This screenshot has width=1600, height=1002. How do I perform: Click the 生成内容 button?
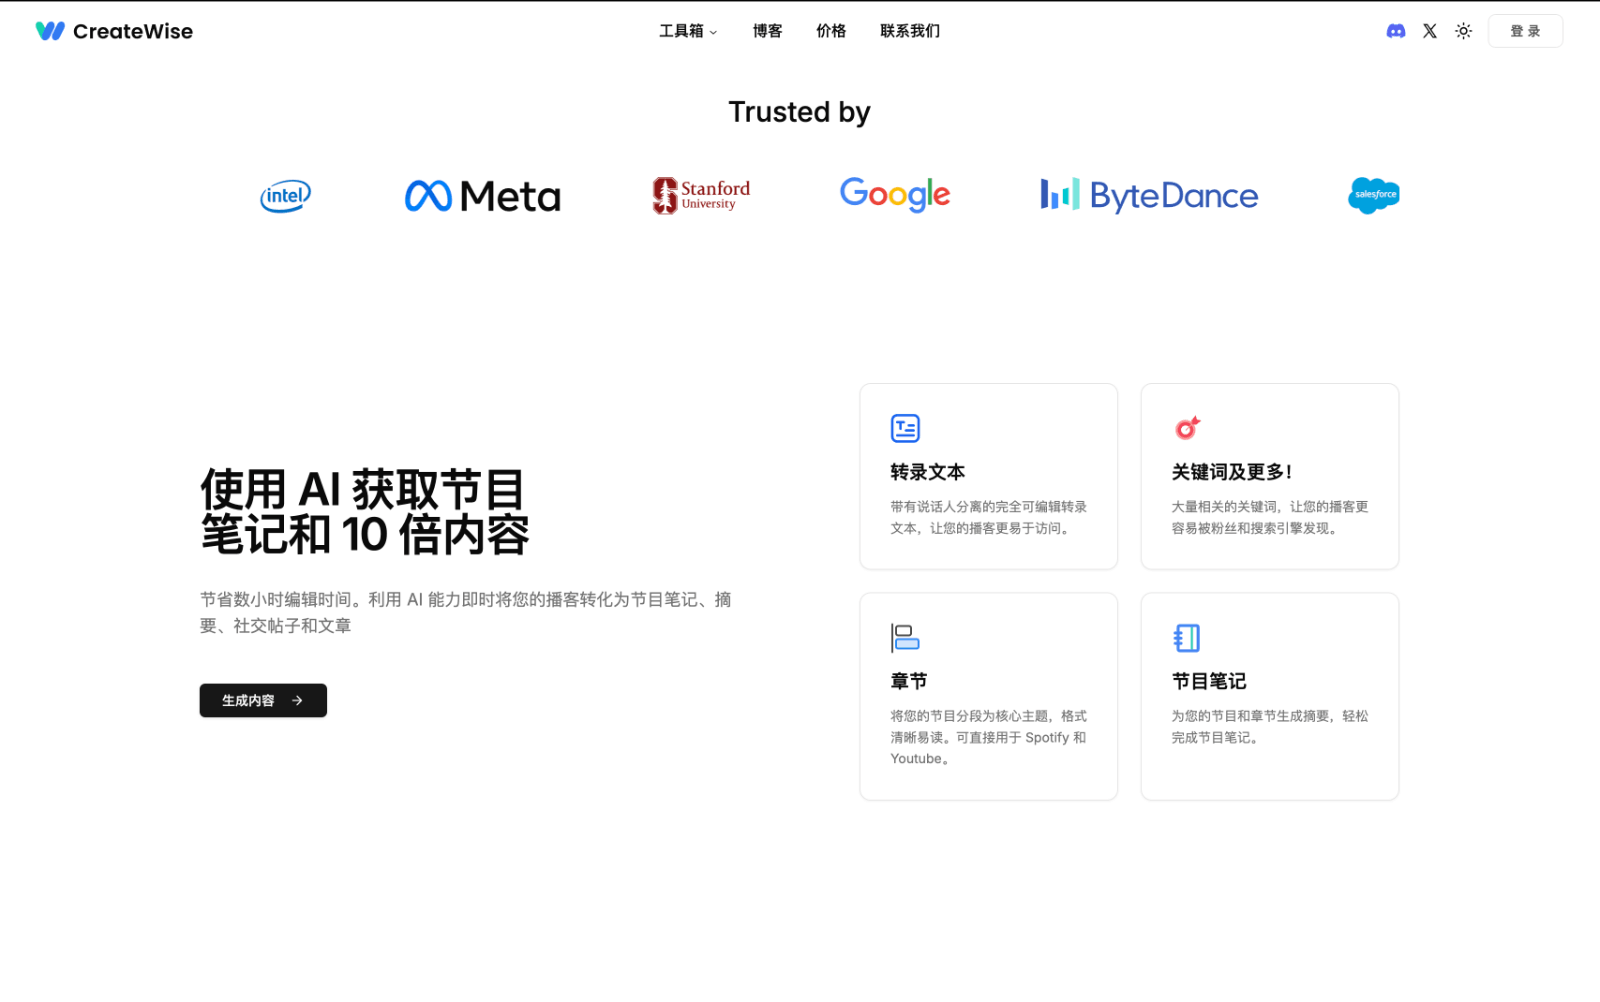tap(263, 700)
